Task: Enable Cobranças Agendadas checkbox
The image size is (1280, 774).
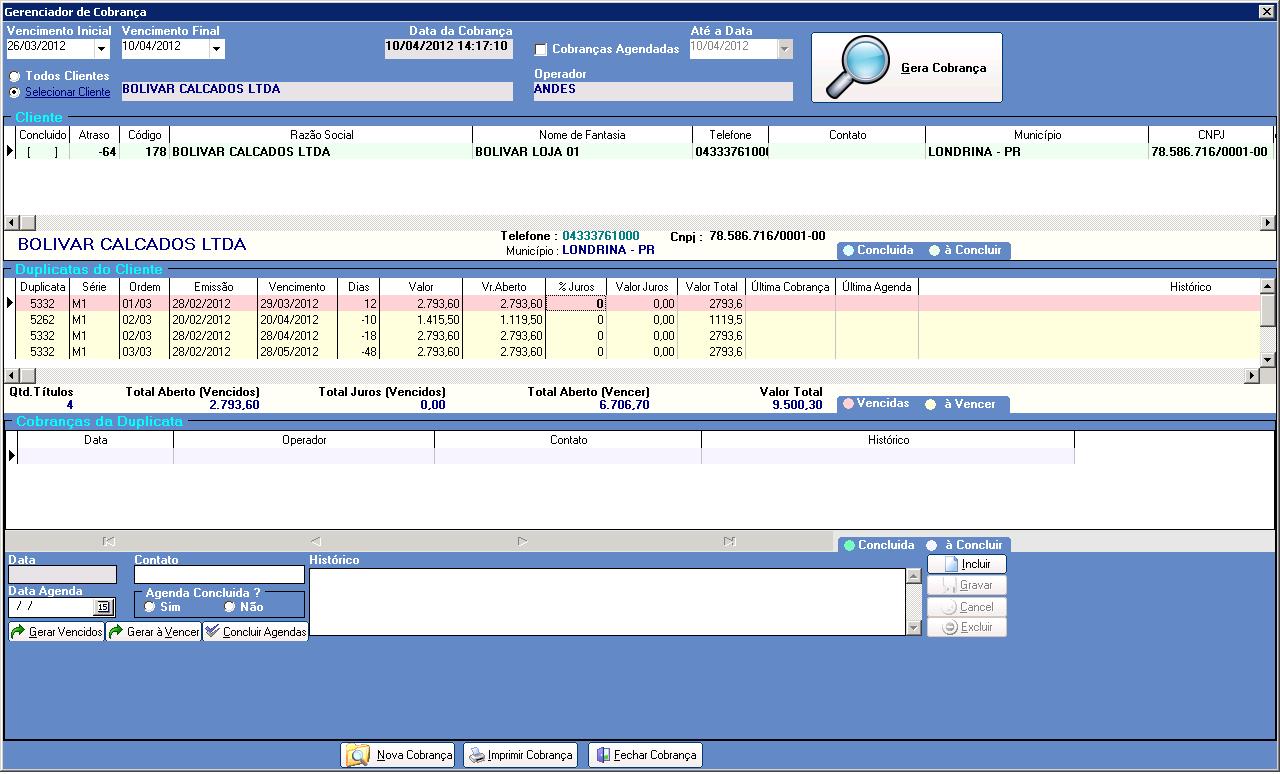Action: (x=541, y=49)
